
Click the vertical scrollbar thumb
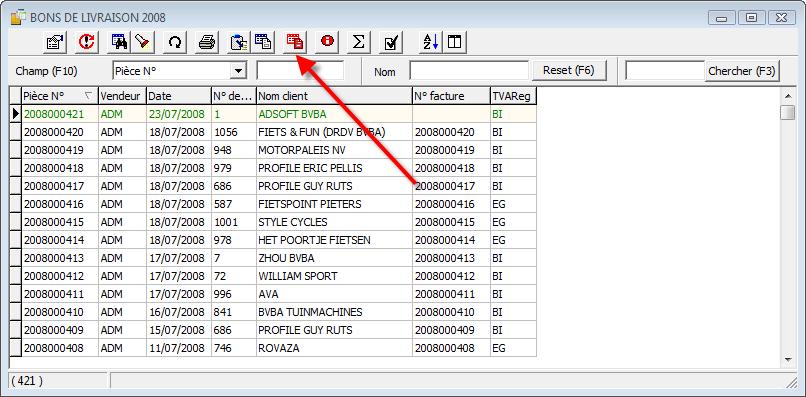point(787,113)
